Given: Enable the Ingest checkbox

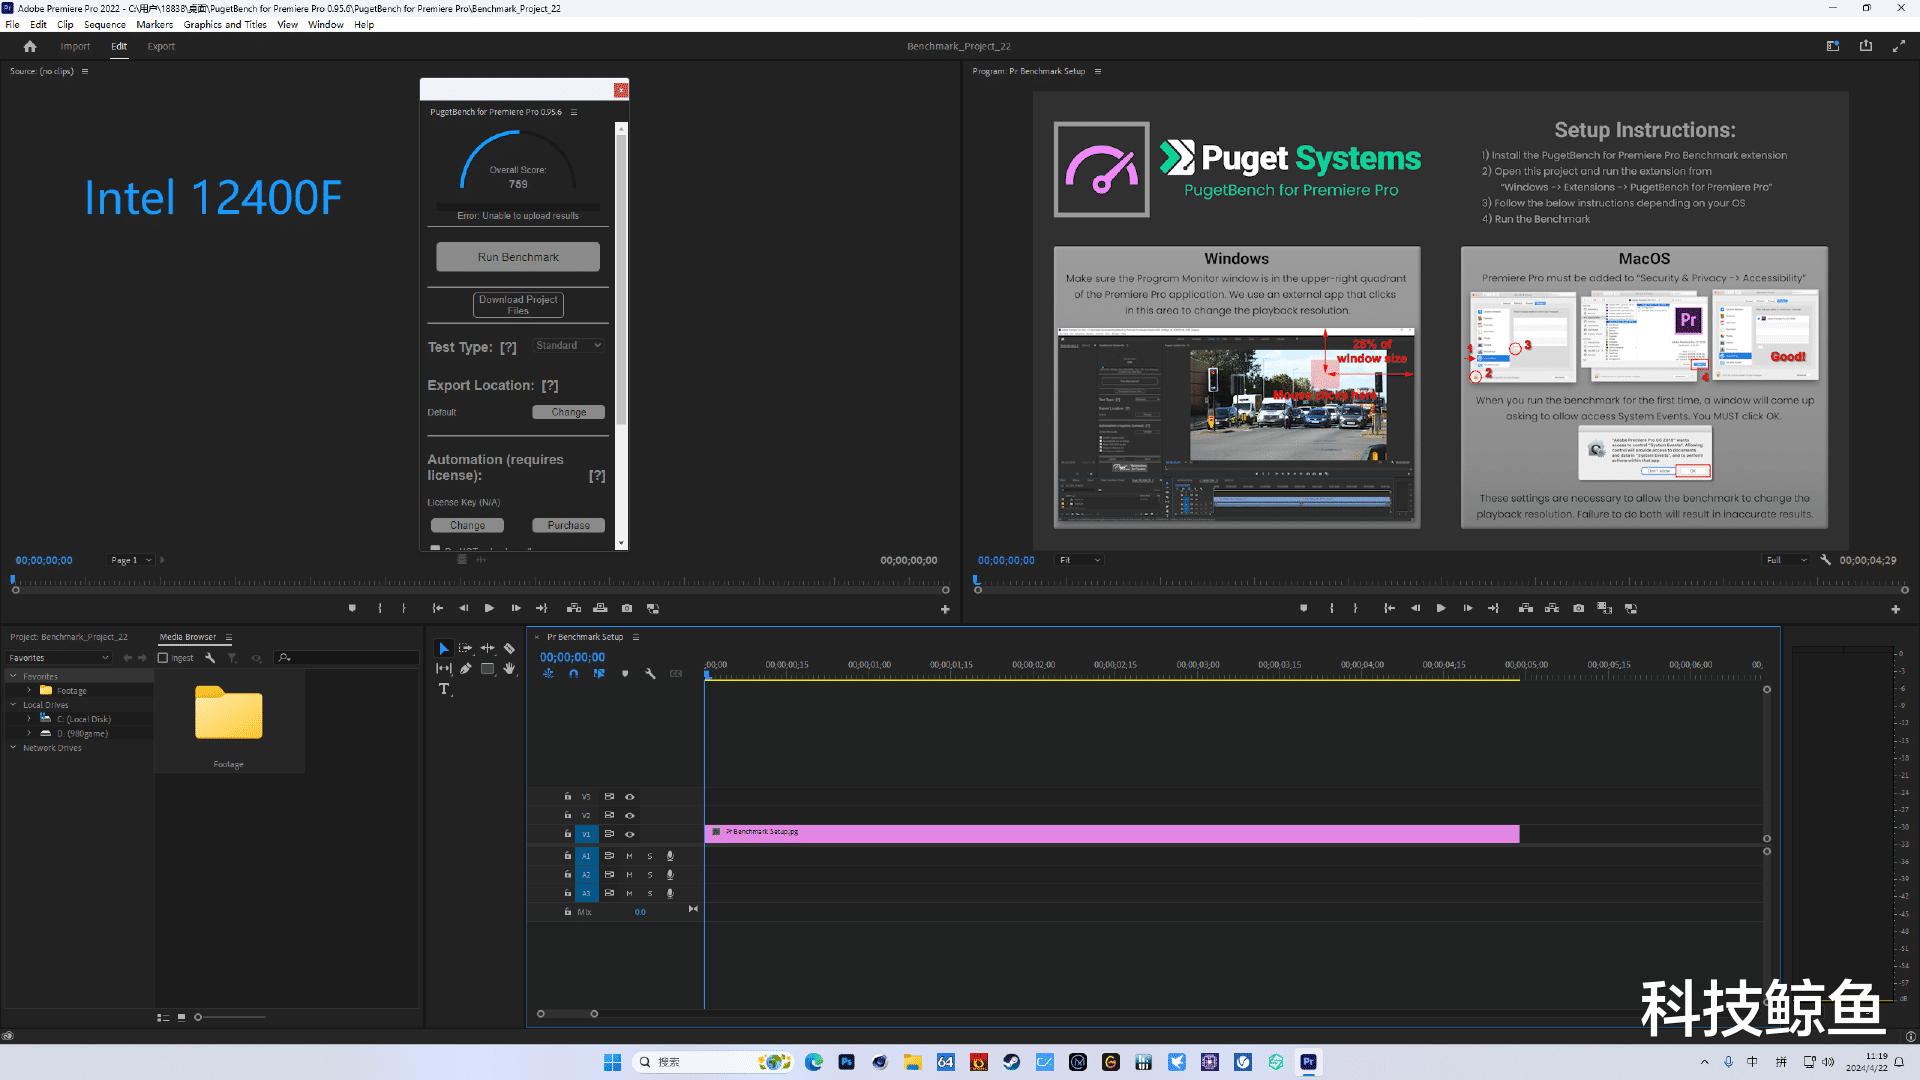Looking at the screenshot, I should 163,658.
